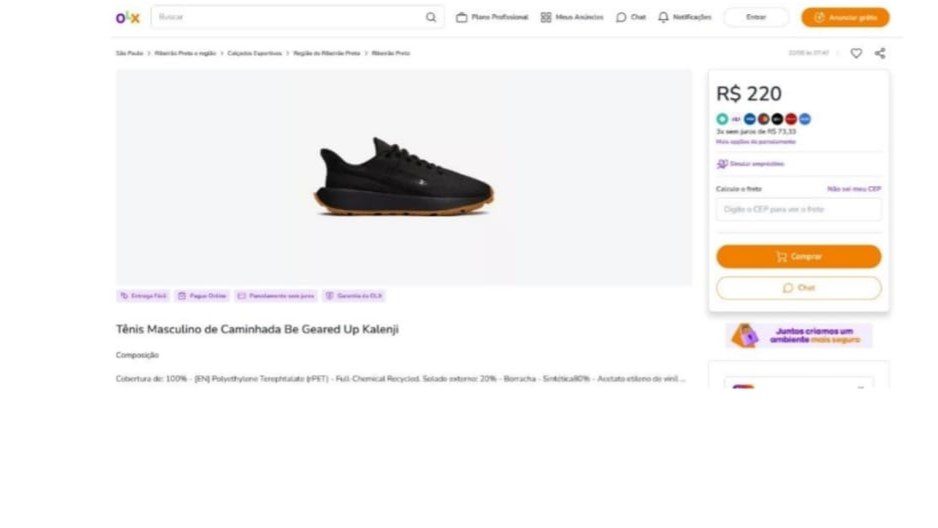Click the Entrar button

point(756,17)
